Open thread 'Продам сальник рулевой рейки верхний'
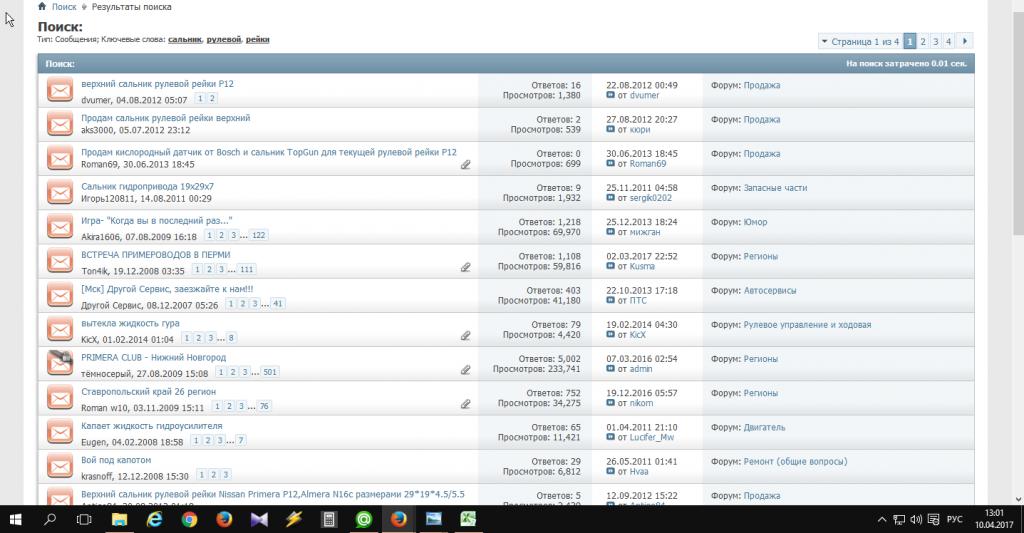The width and height of the screenshot is (1024, 533). (165, 118)
